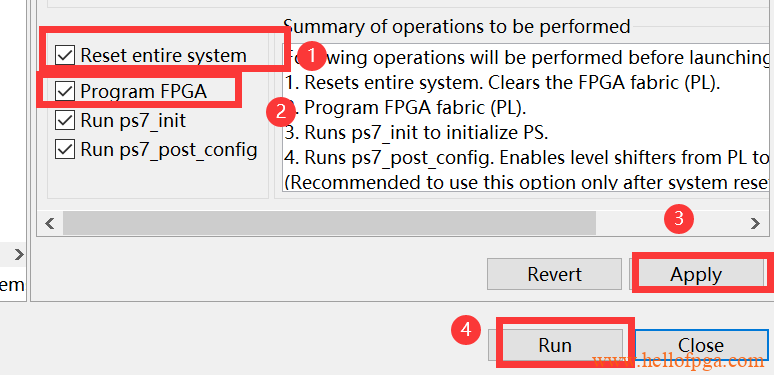This screenshot has width=774, height=375.
Task: Click the Close button
Action: pyautogui.click(x=701, y=345)
